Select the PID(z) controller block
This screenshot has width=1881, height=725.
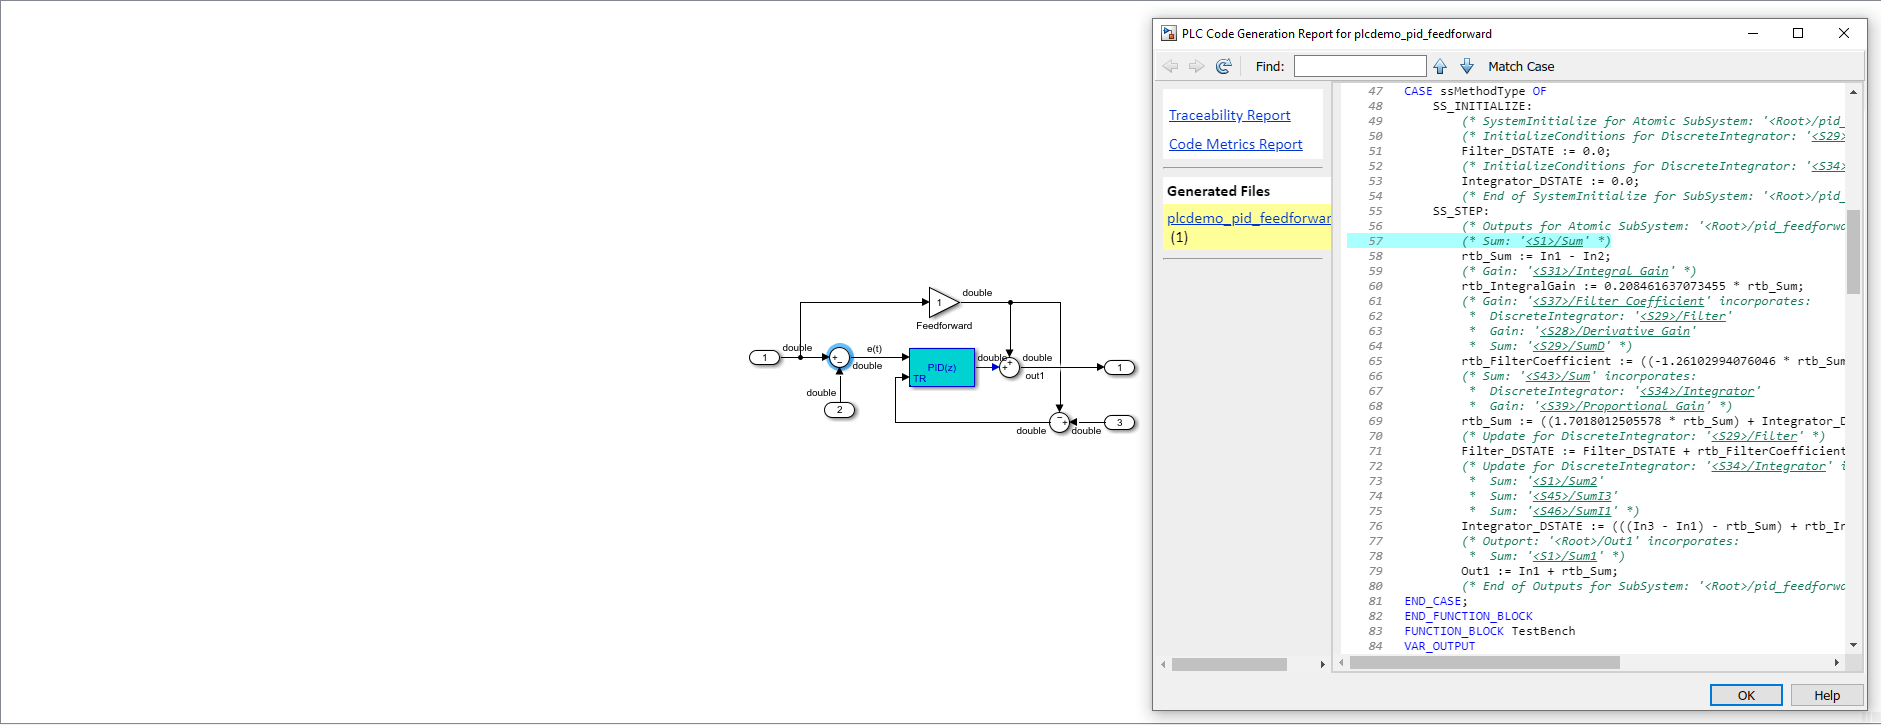click(941, 368)
